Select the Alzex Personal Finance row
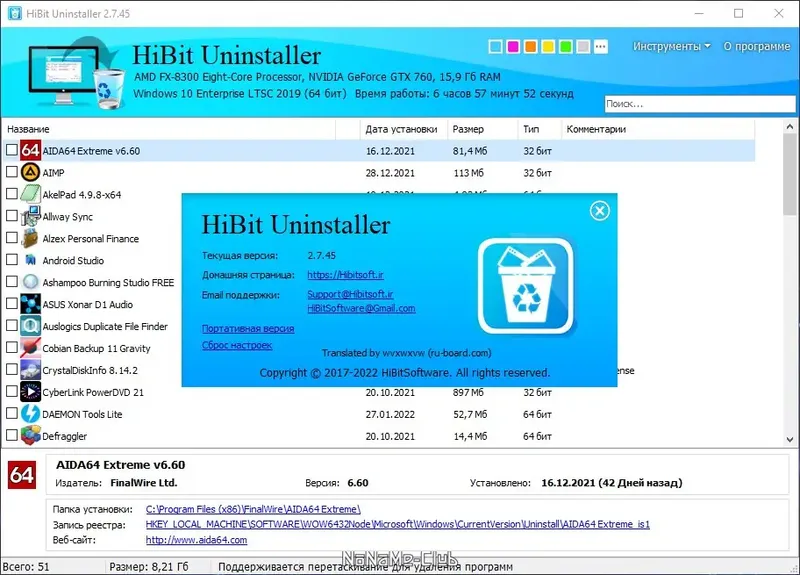The height and width of the screenshot is (575, 800). click(92, 238)
